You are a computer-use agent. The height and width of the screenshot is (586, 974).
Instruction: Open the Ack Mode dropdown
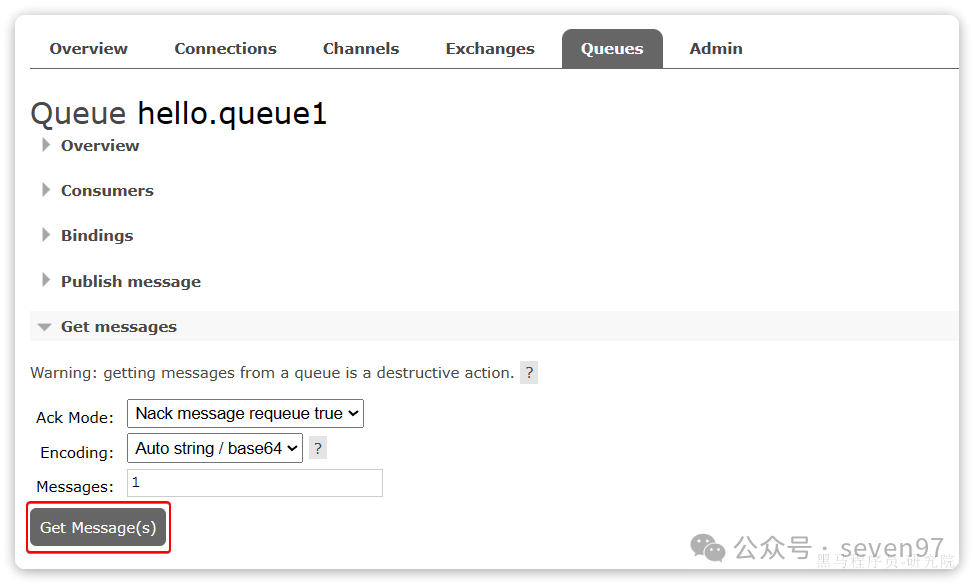point(245,413)
